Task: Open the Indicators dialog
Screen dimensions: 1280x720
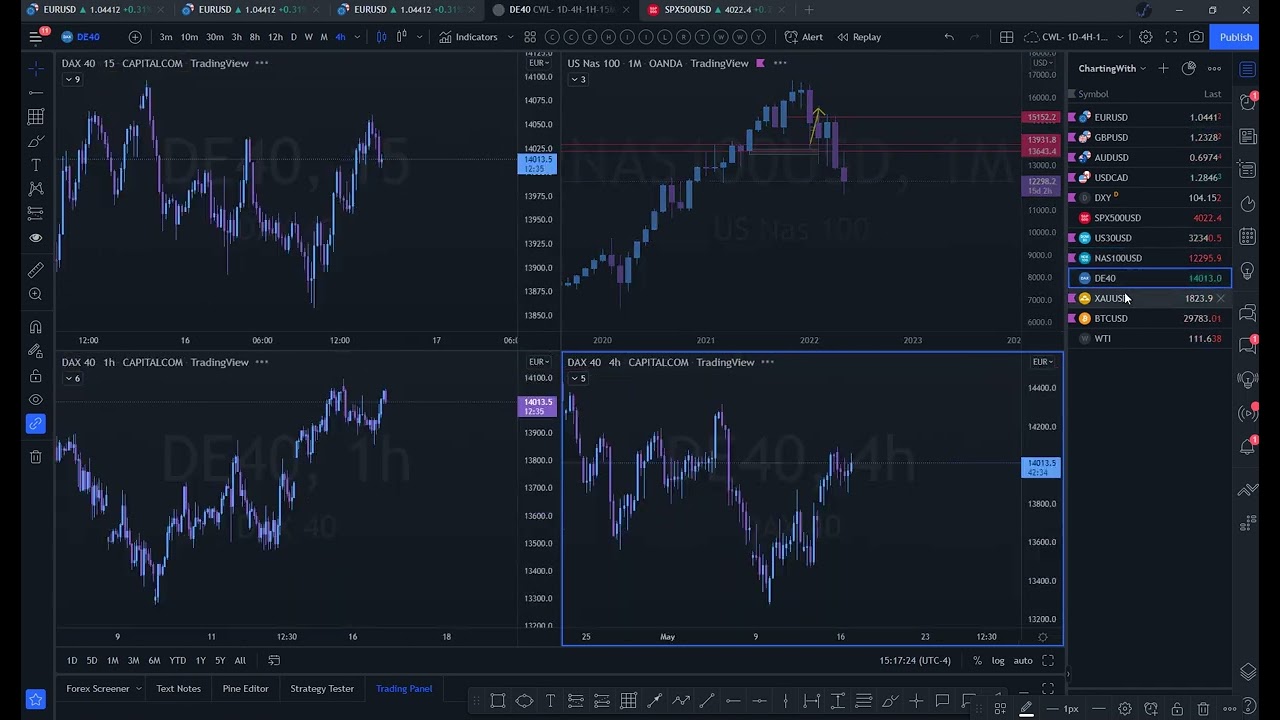Action: (469, 37)
